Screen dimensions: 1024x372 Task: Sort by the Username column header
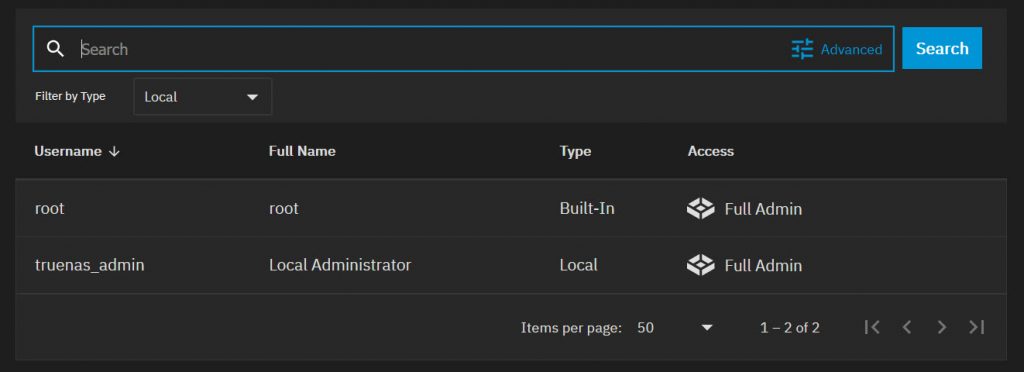pyautogui.click(x=68, y=151)
